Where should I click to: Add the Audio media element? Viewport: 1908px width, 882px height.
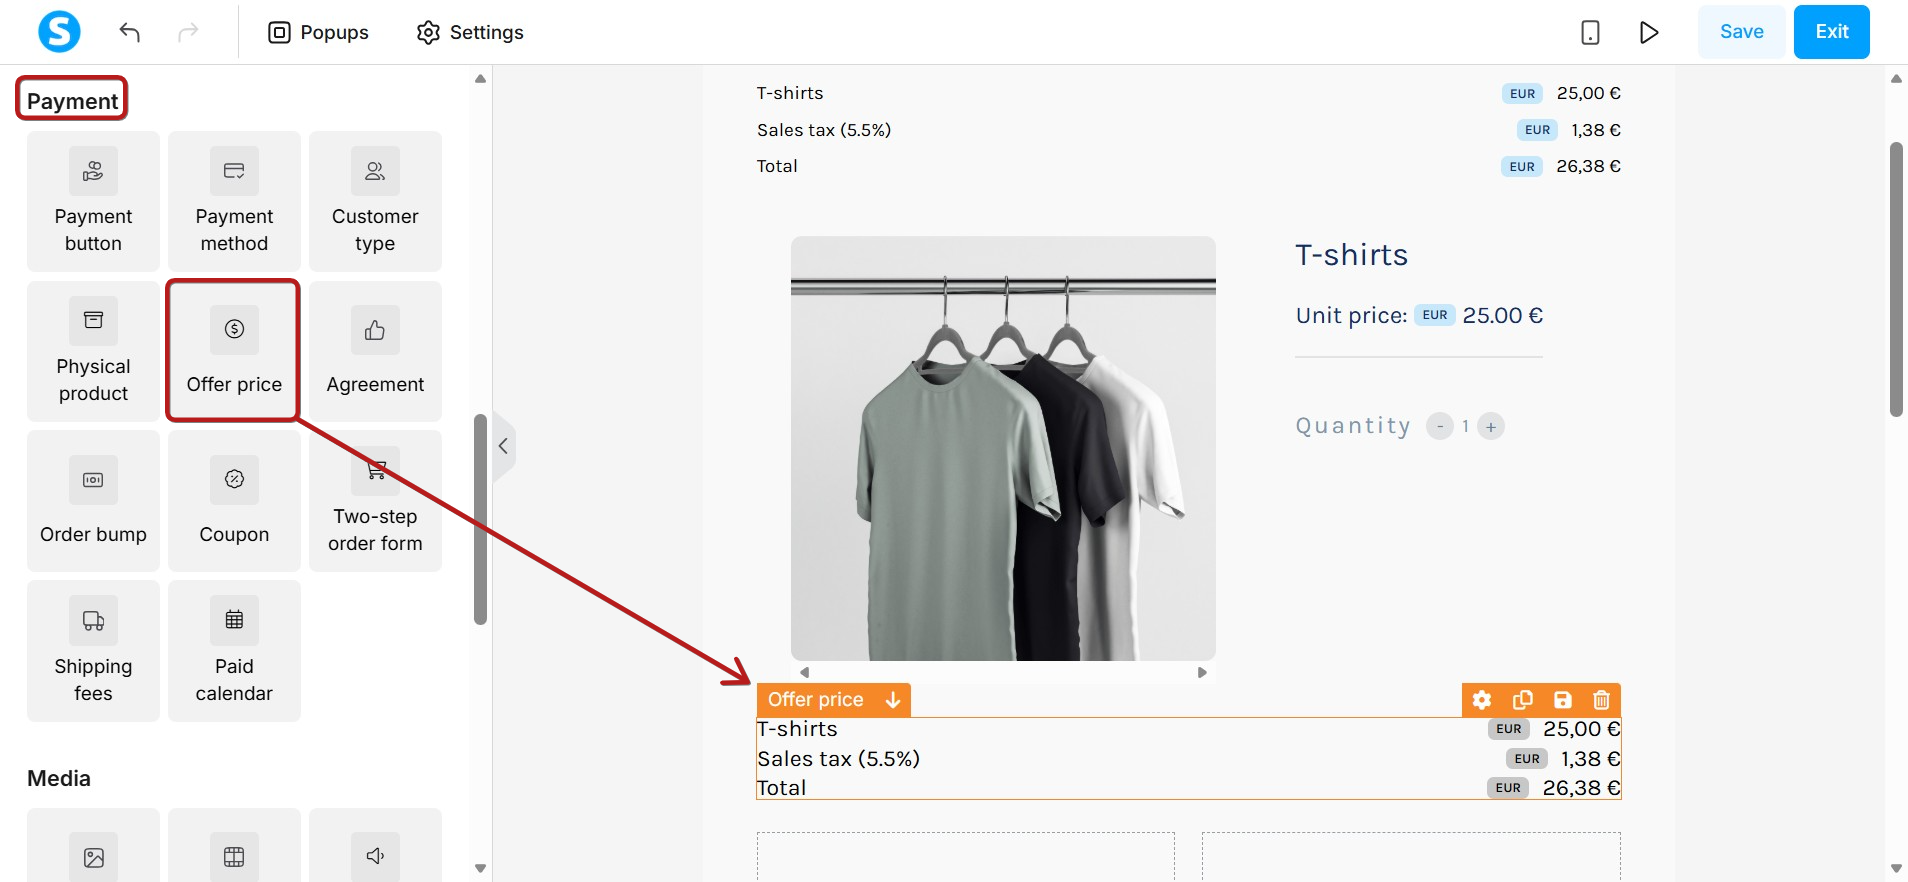point(375,846)
